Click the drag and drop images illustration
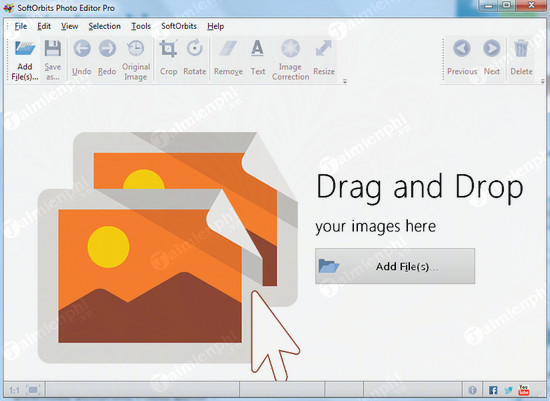This screenshot has height=401, width=550. point(168,256)
